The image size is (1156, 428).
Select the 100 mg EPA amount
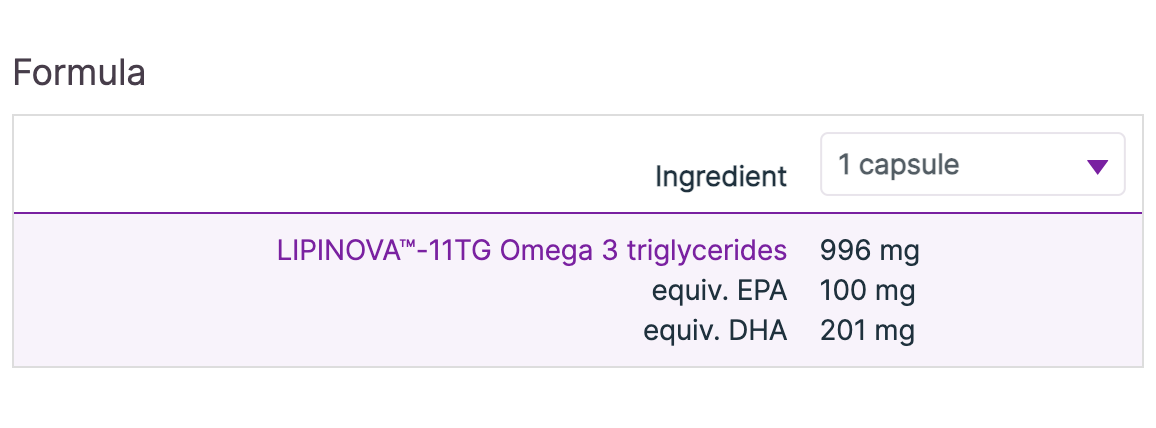(867, 291)
